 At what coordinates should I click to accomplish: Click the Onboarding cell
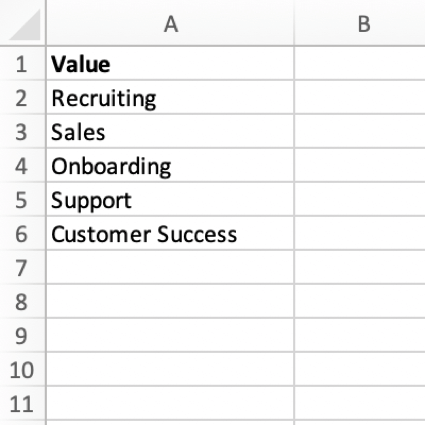[x=170, y=165]
